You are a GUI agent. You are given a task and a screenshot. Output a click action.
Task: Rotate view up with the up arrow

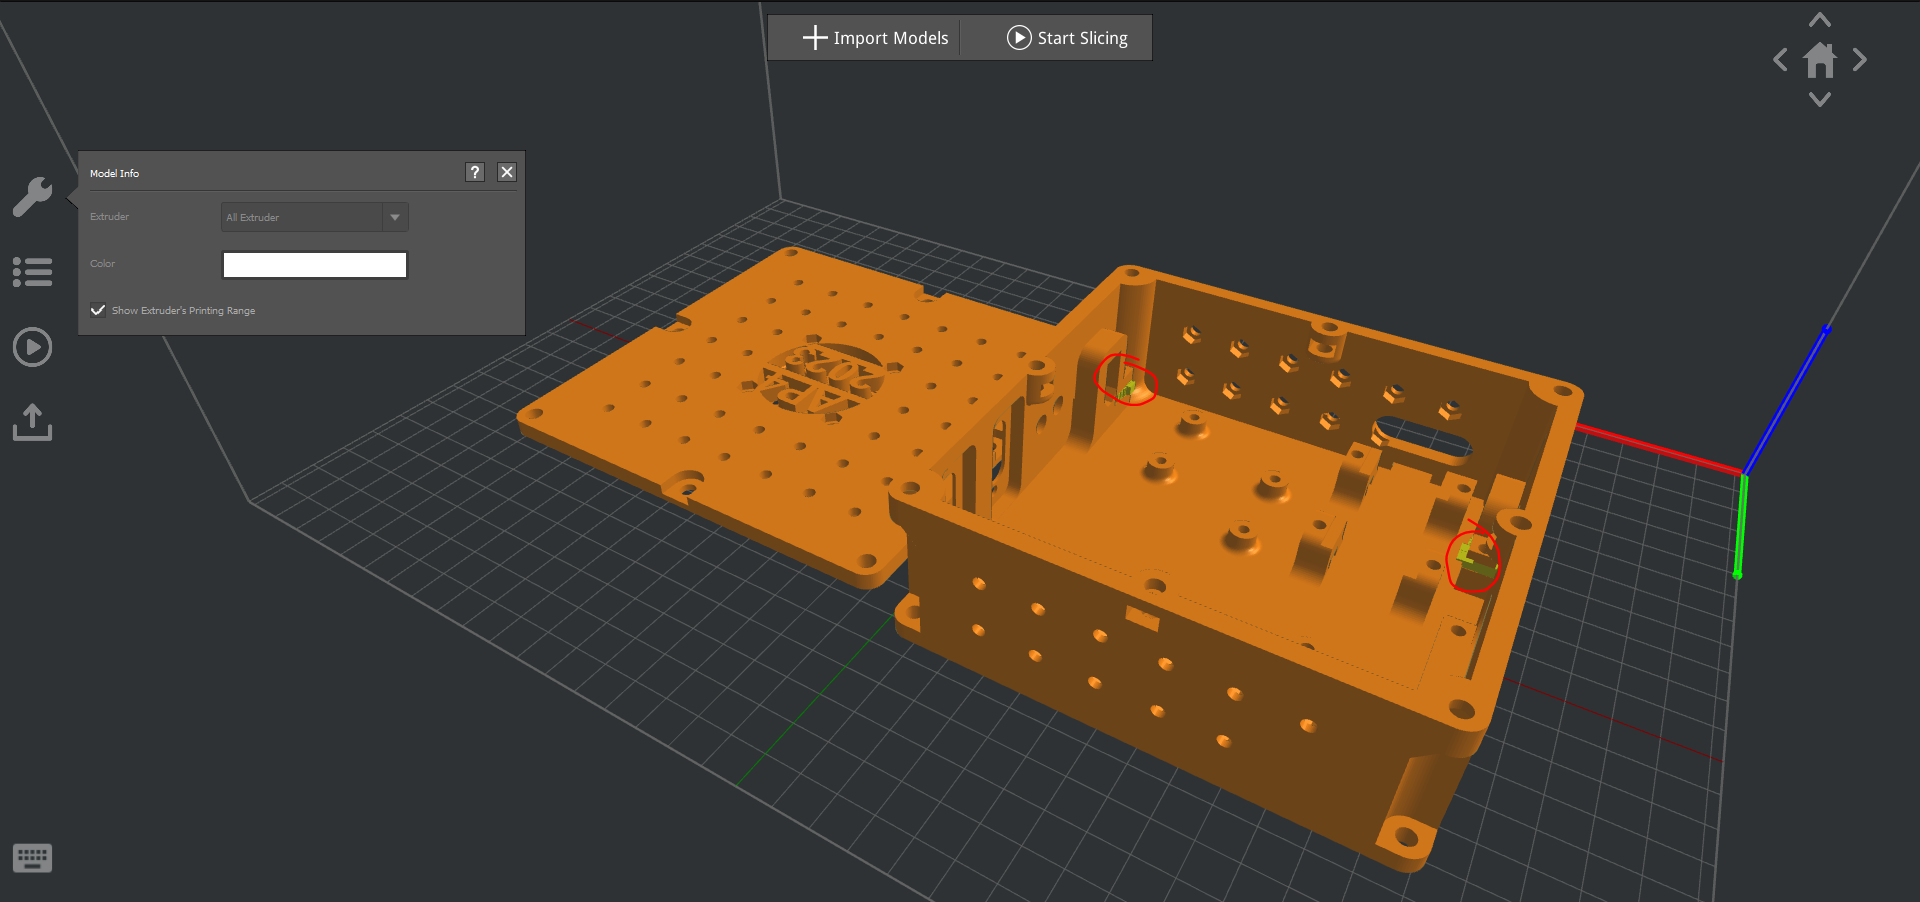click(x=1820, y=20)
